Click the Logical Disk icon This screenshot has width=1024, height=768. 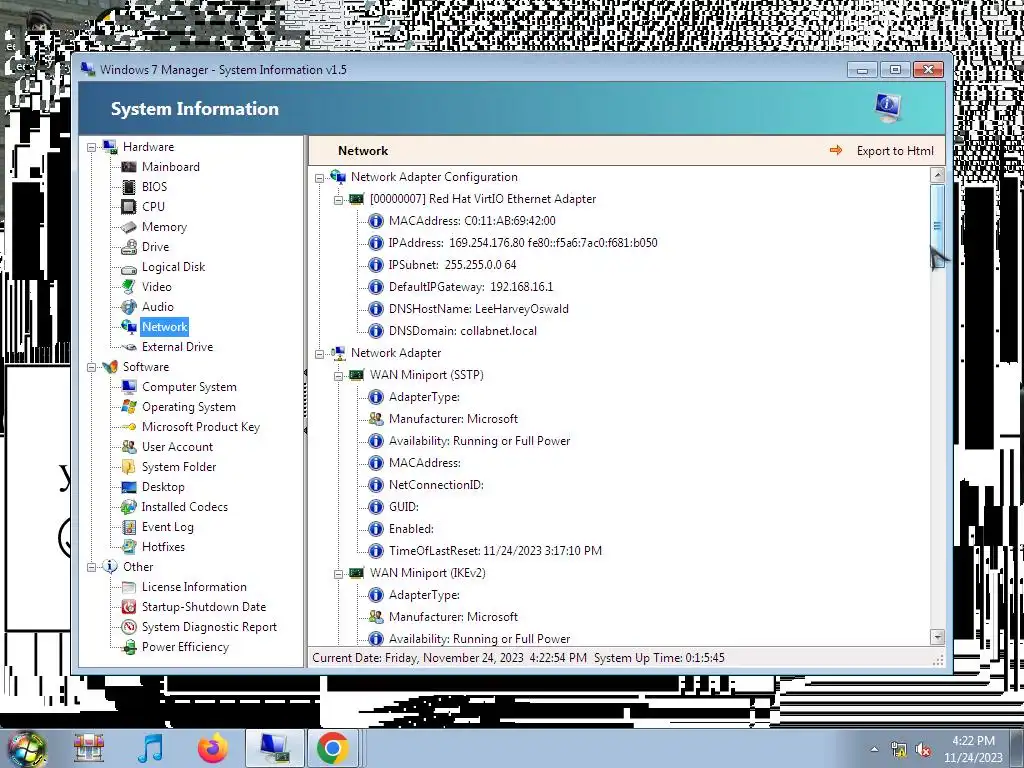[x=129, y=268]
